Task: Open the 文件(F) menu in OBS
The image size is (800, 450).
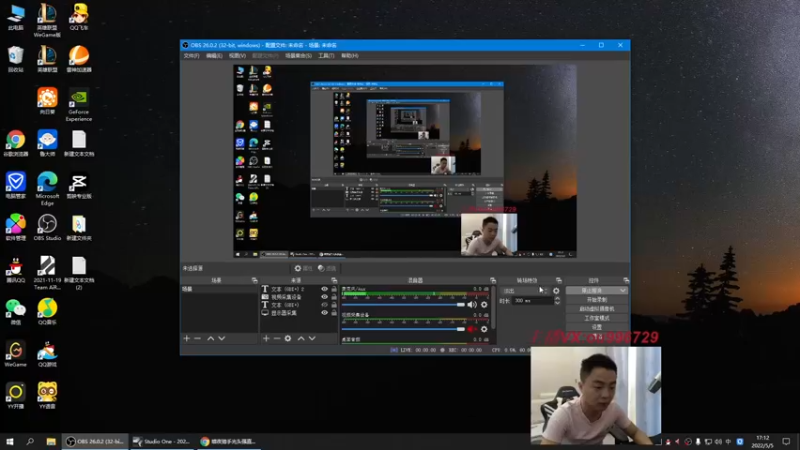Action: (x=191, y=56)
